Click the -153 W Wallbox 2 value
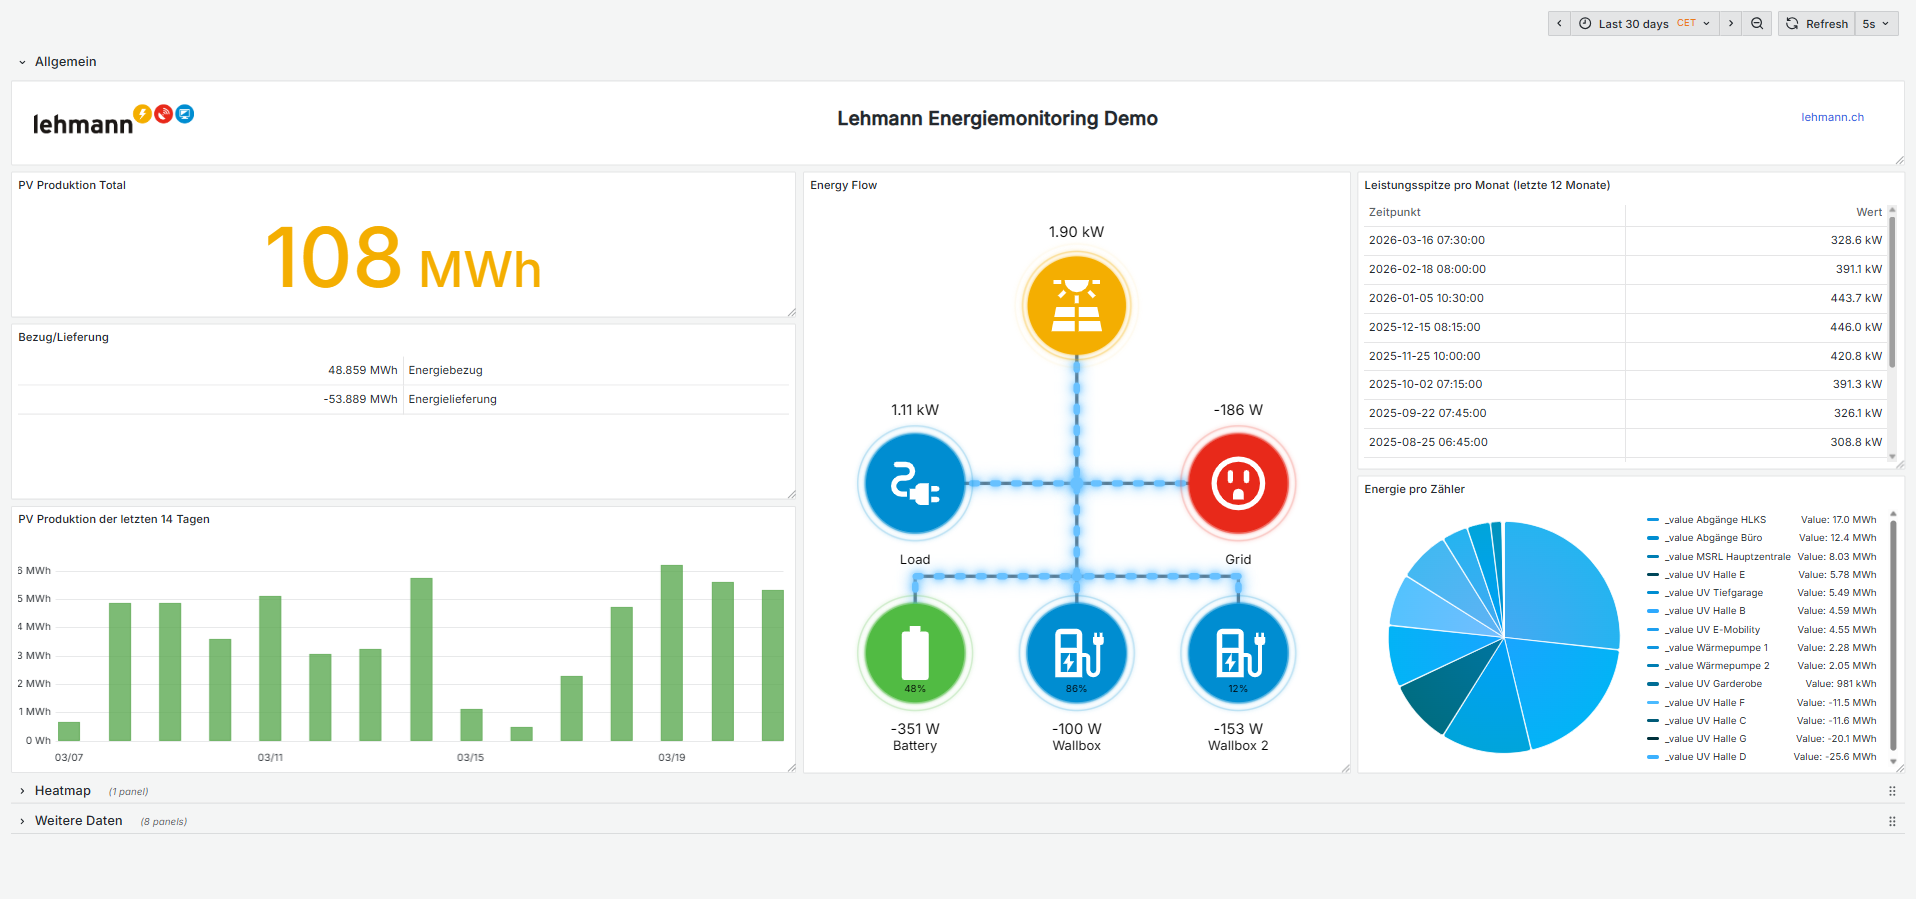The height and width of the screenshot is (899, 1916). pyautogui.click(x=1238, y=729)
